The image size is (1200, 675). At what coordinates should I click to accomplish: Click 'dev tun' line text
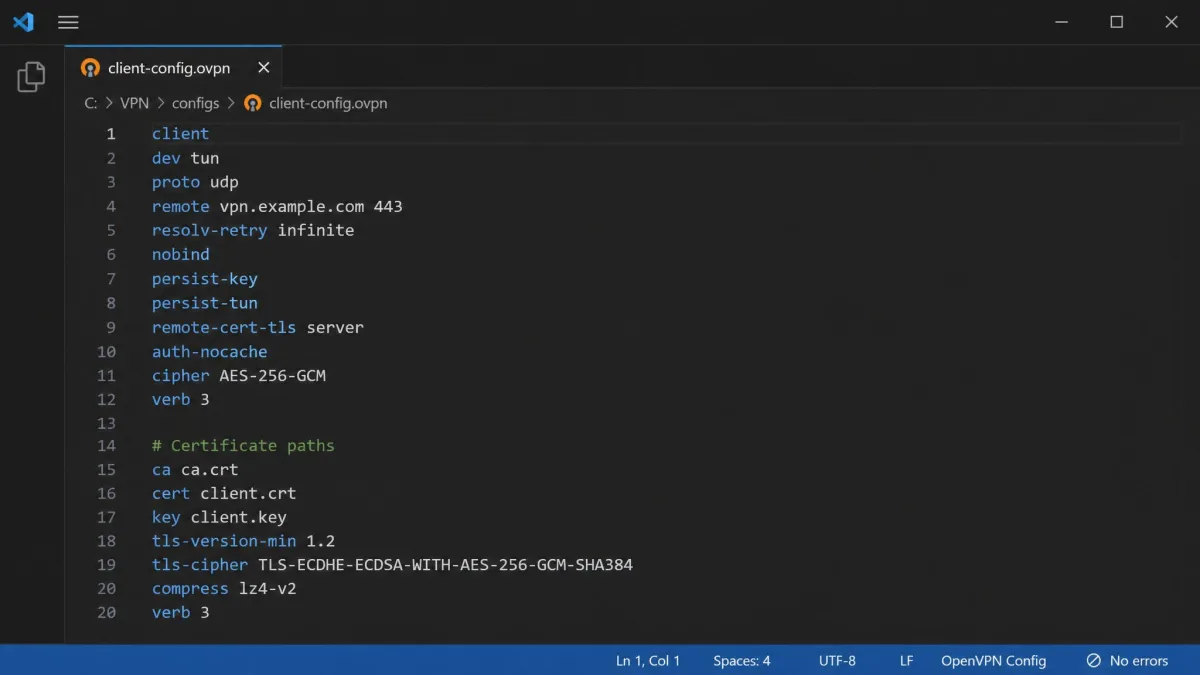click(185, 158)
